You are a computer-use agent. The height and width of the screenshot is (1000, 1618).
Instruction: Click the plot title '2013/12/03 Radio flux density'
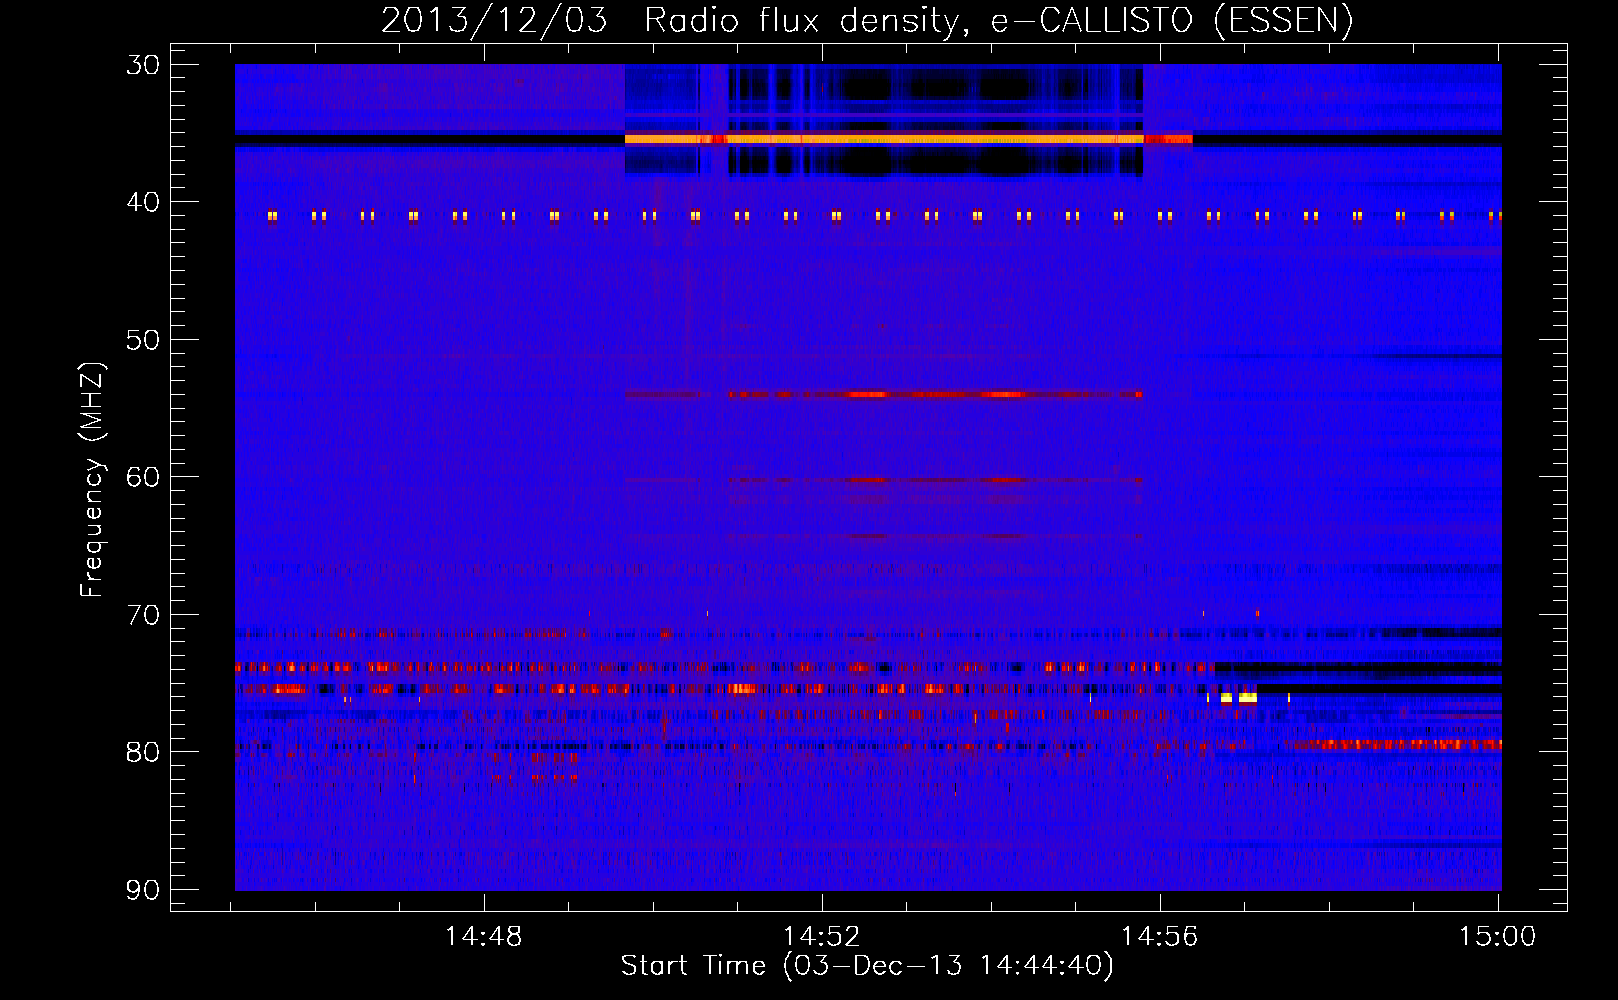point(674,21)
